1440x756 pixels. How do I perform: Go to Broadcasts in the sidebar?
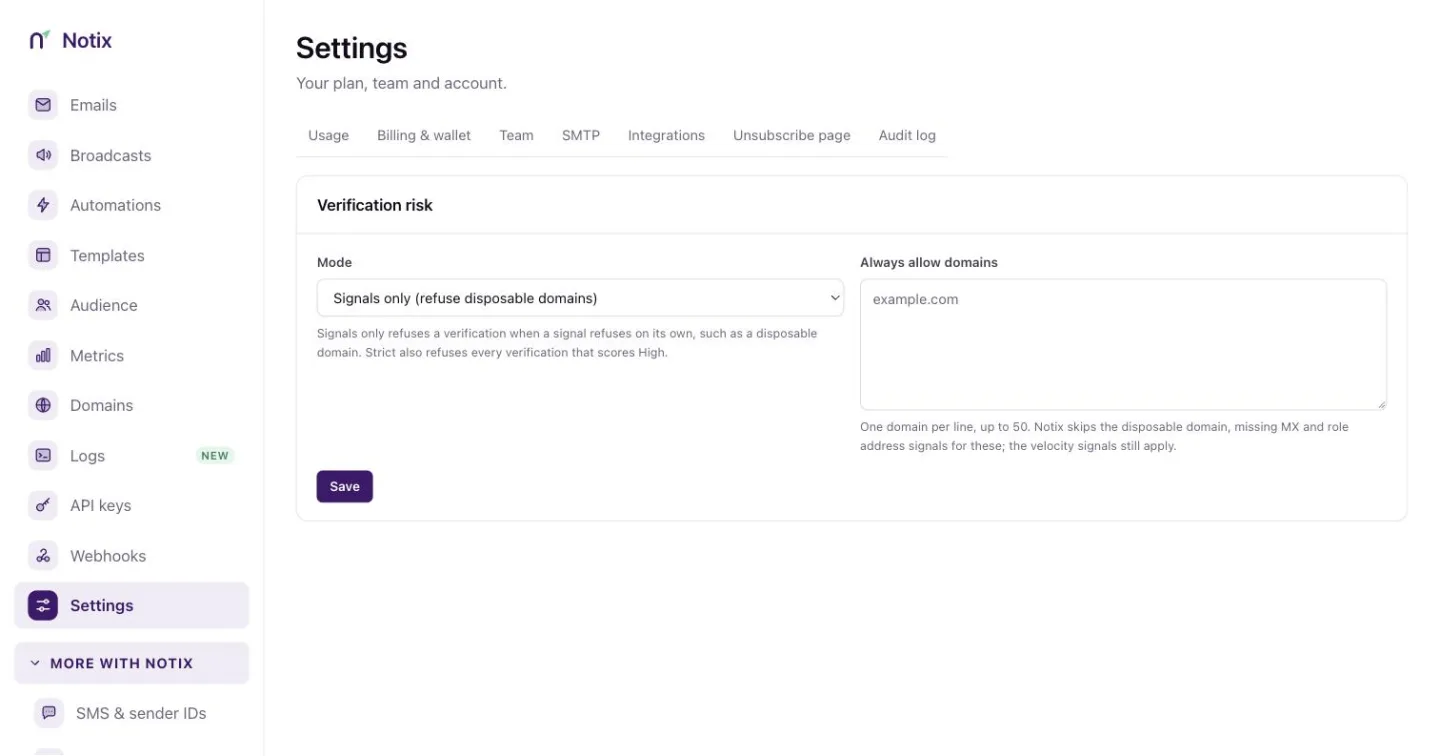coord(132,155)
